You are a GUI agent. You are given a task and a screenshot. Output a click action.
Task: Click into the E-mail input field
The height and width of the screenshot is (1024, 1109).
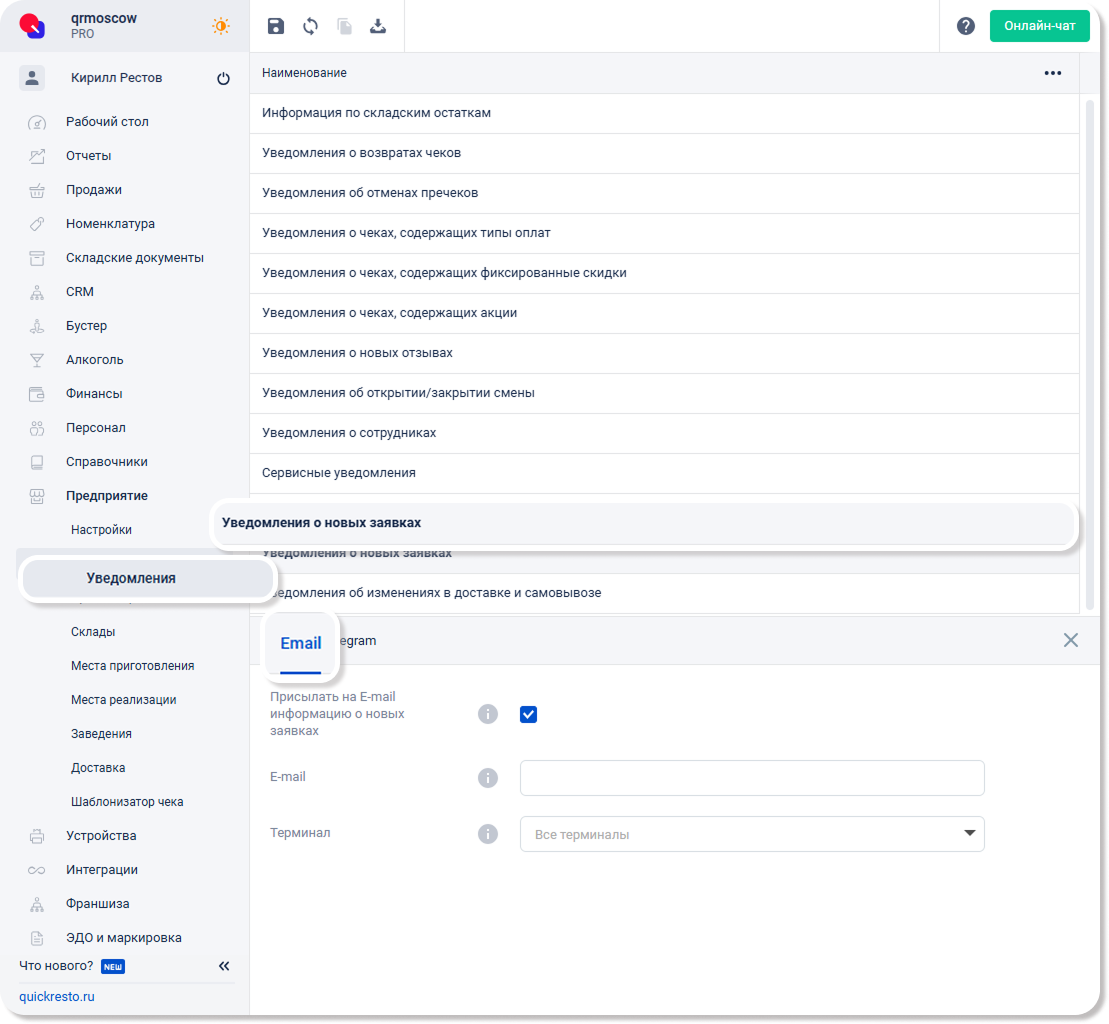click(x=752, y=778)
